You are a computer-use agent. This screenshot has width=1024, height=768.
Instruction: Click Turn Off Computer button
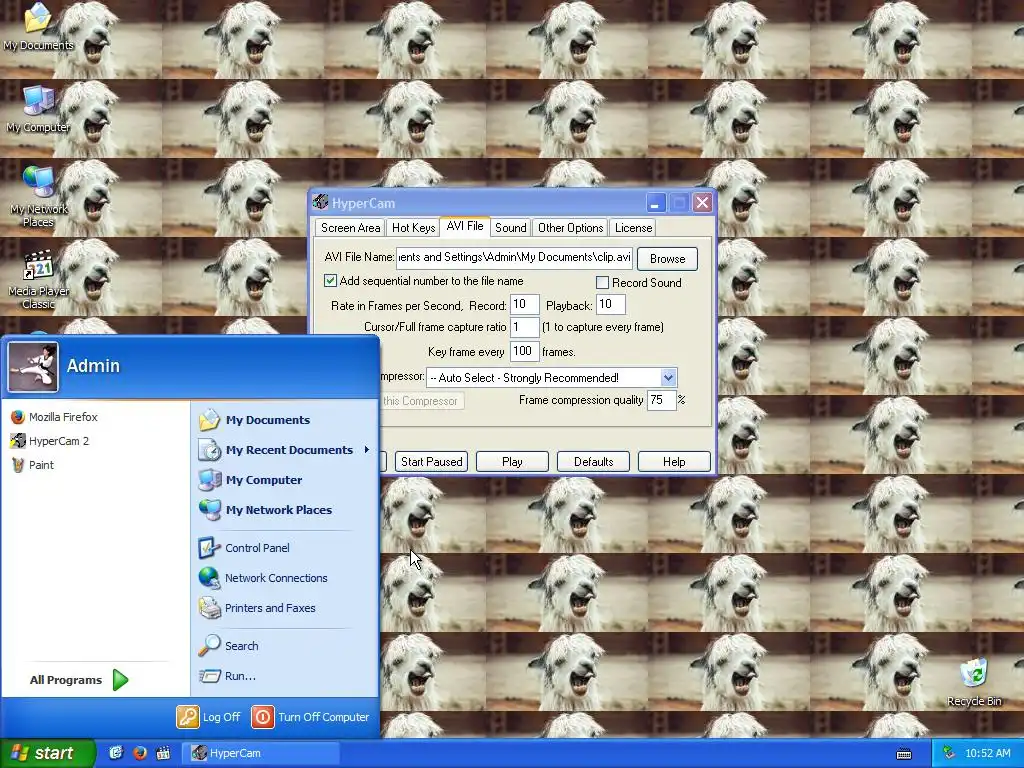(311, 717)
